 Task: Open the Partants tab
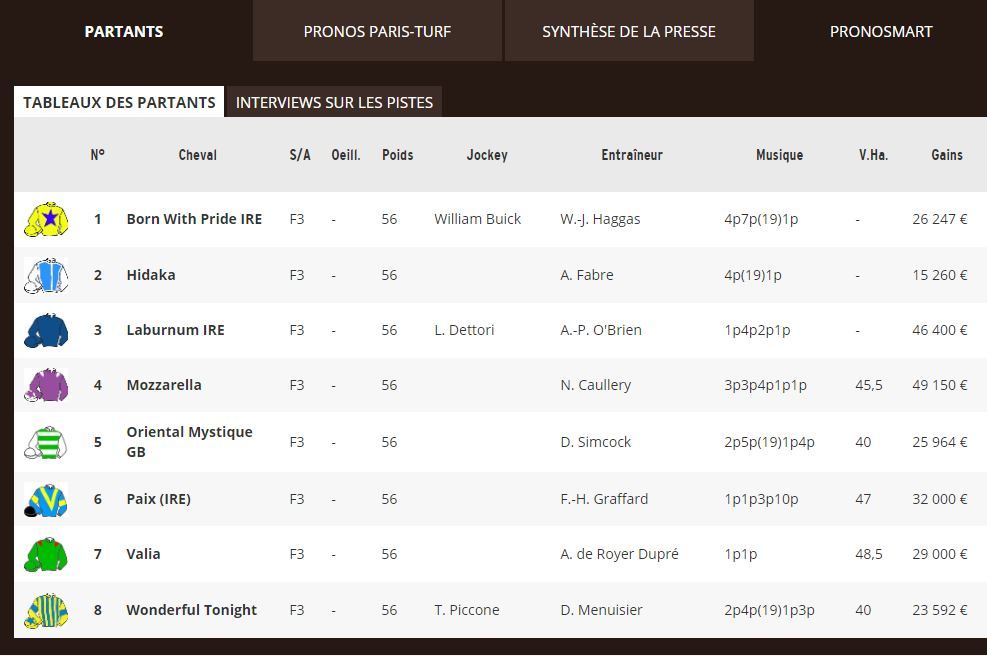[x=124, y=31]
